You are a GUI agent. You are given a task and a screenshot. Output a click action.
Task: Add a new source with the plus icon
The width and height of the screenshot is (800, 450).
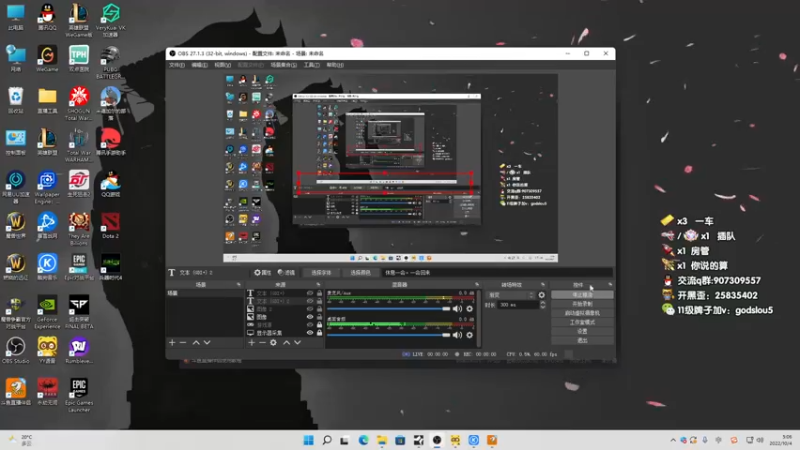click(x=251, y=342)
